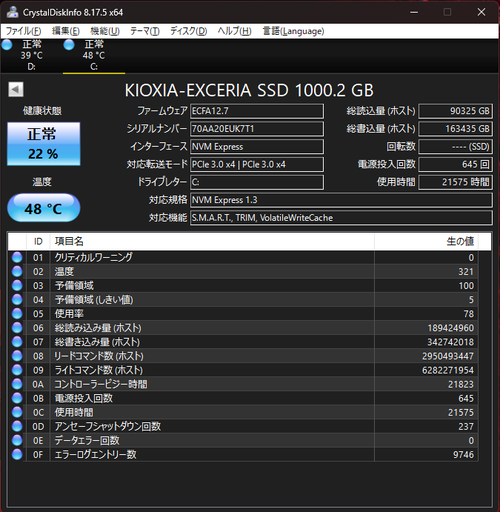Click the rotation rate field ---- (SSD)
This screenshot has height=512, width=500.
(x=455, y=147)
